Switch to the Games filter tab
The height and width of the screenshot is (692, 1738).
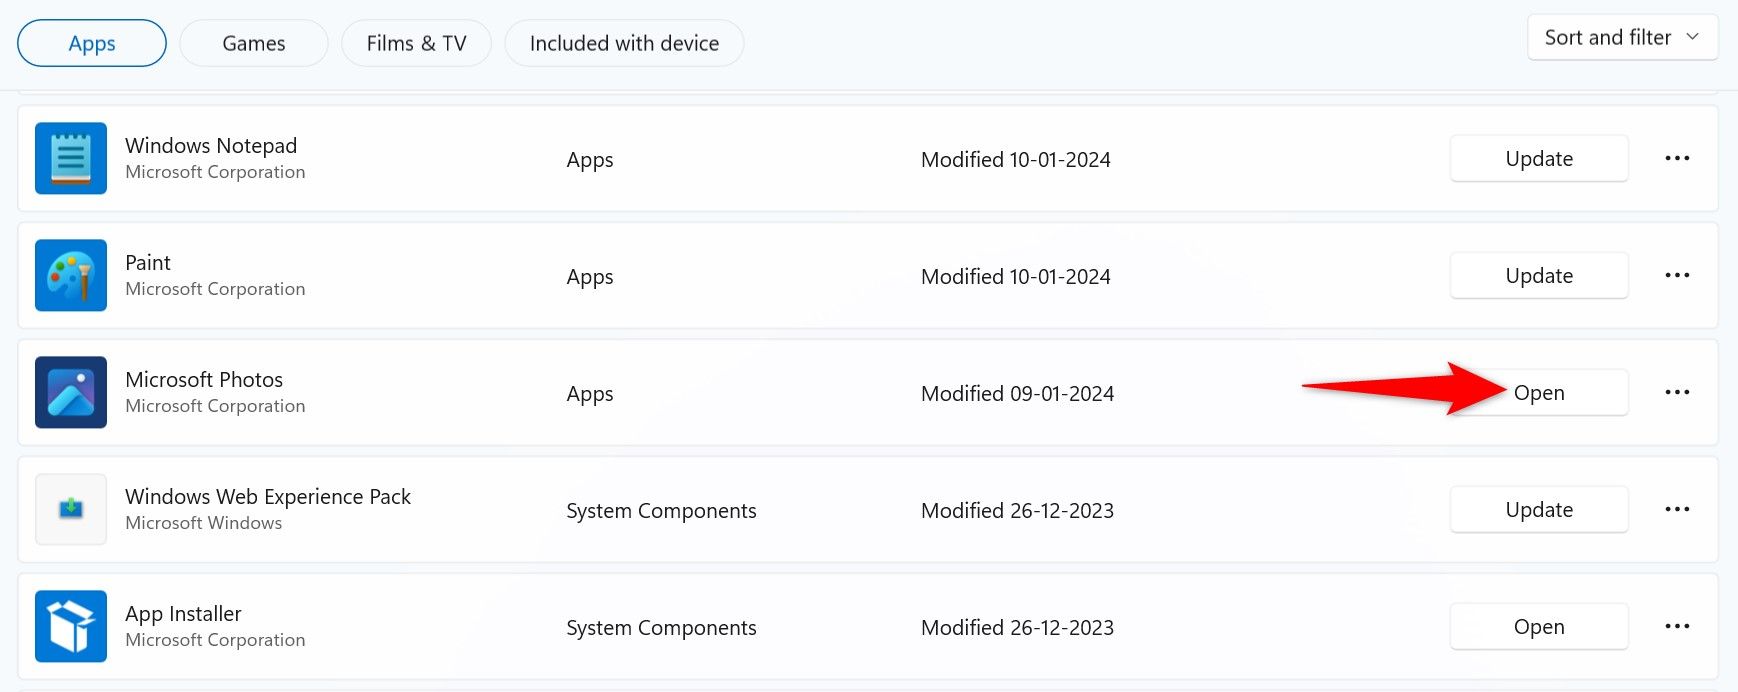254,44
